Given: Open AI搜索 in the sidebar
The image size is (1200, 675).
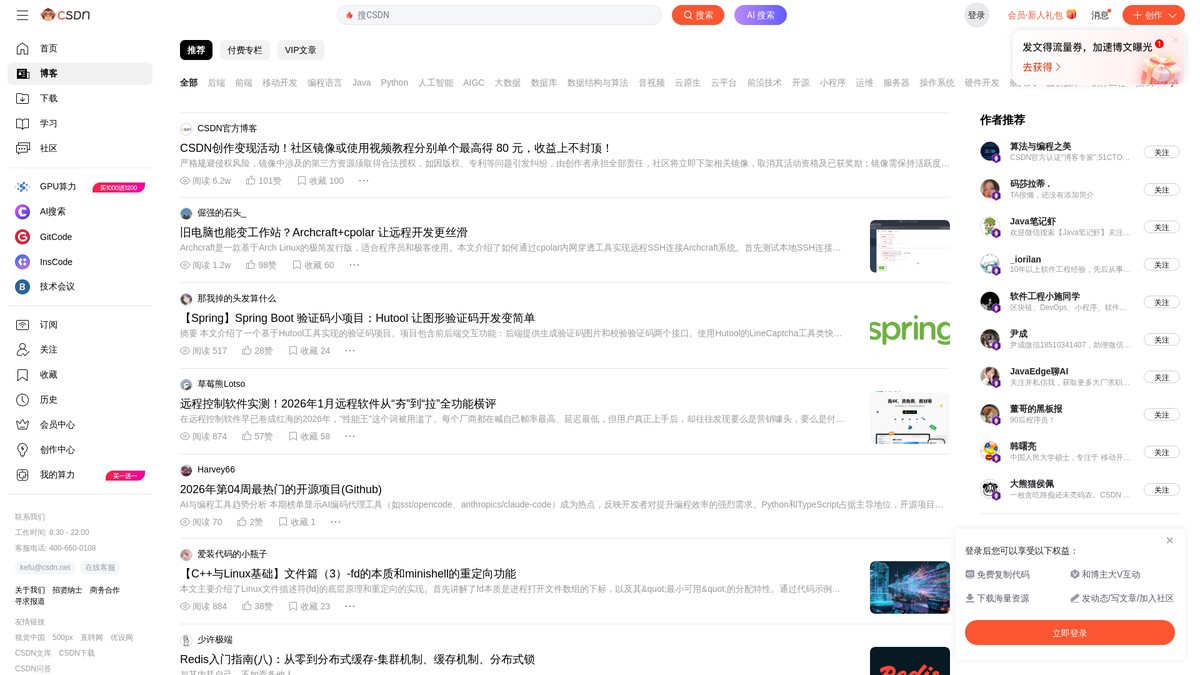Looking at the screenshot, I should [x=80, y=212].
